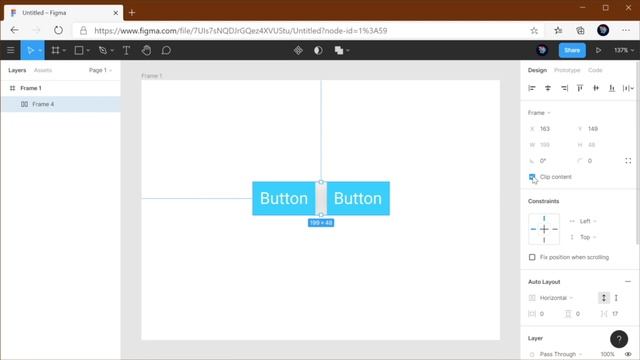Viewport: 640px width, 360px height.
Task: Select the Comment tool
Action: (166, 50)
